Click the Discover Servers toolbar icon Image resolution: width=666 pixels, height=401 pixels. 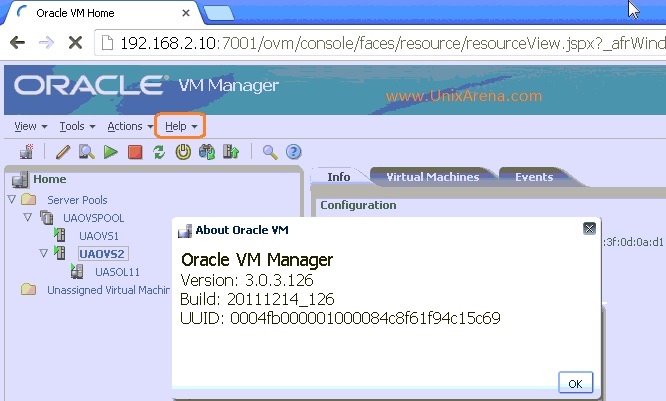[x=26, y=152]
